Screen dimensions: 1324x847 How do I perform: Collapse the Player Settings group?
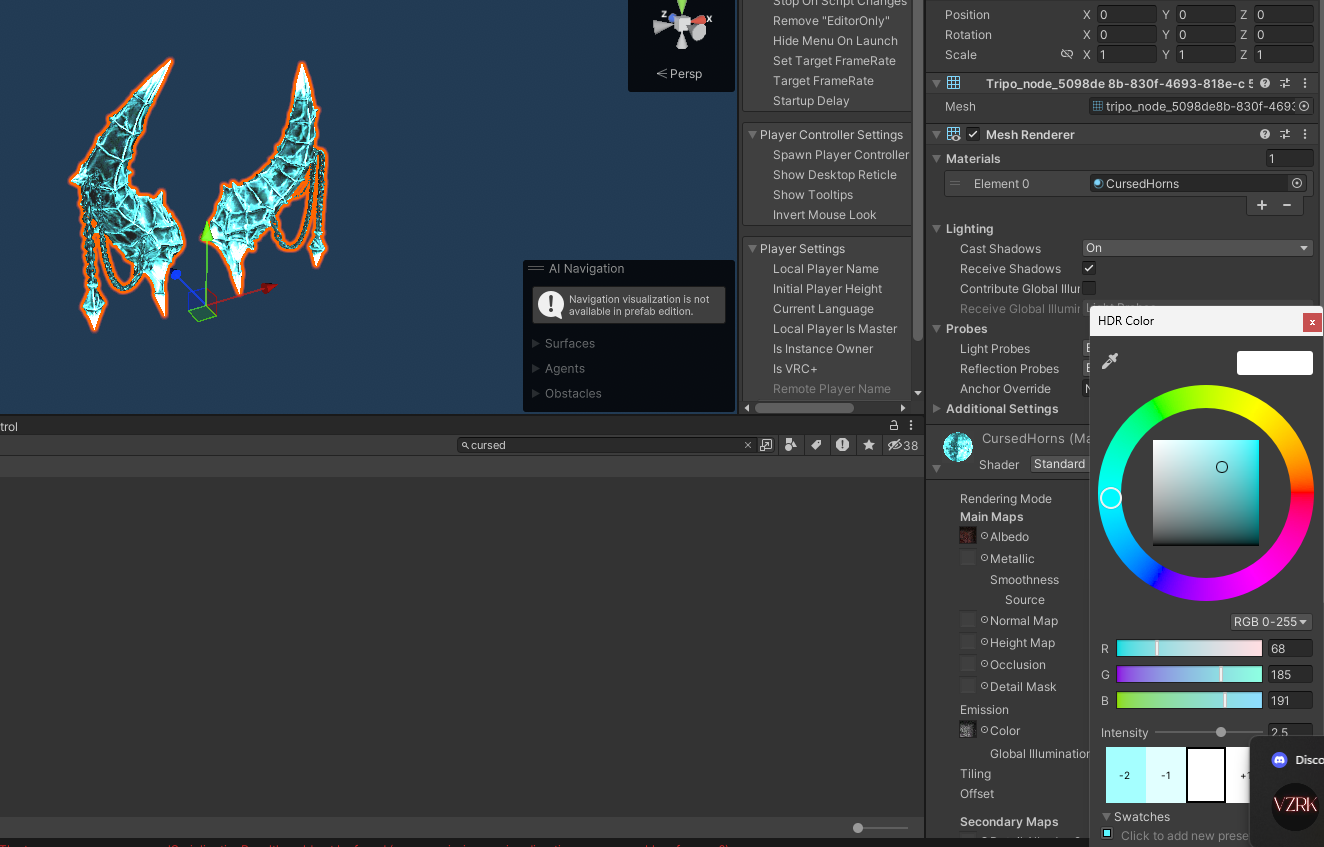(x=751, y=249)
